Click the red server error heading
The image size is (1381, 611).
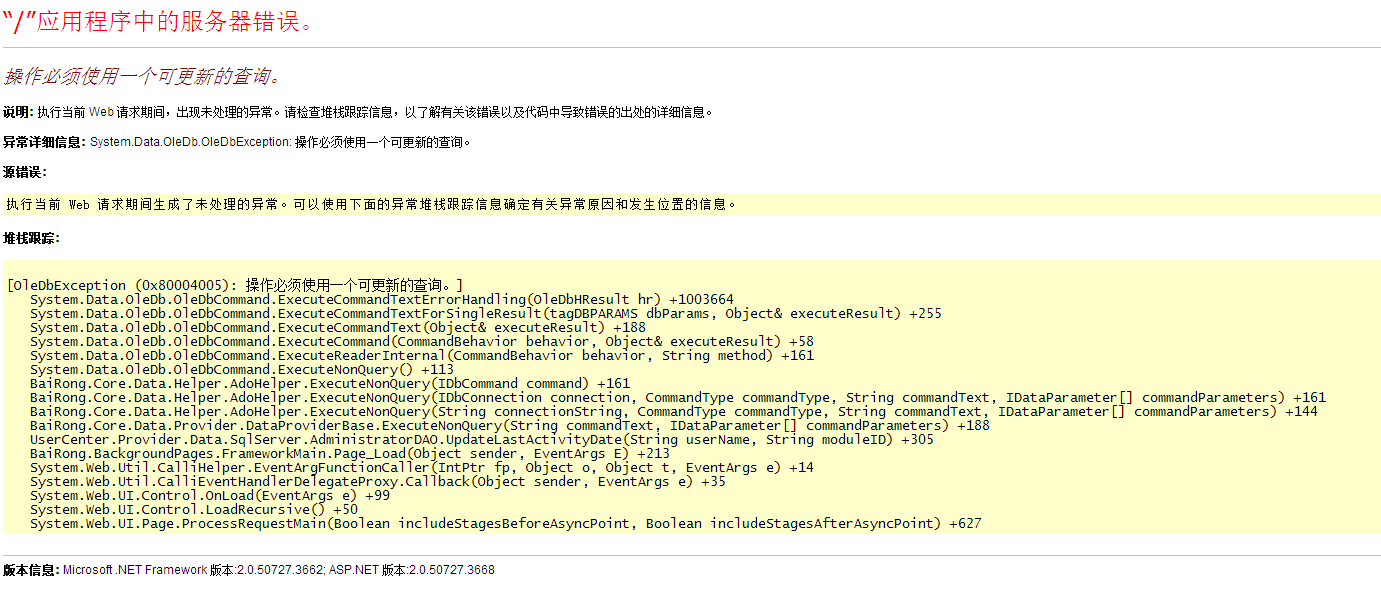tap(159, 21)
